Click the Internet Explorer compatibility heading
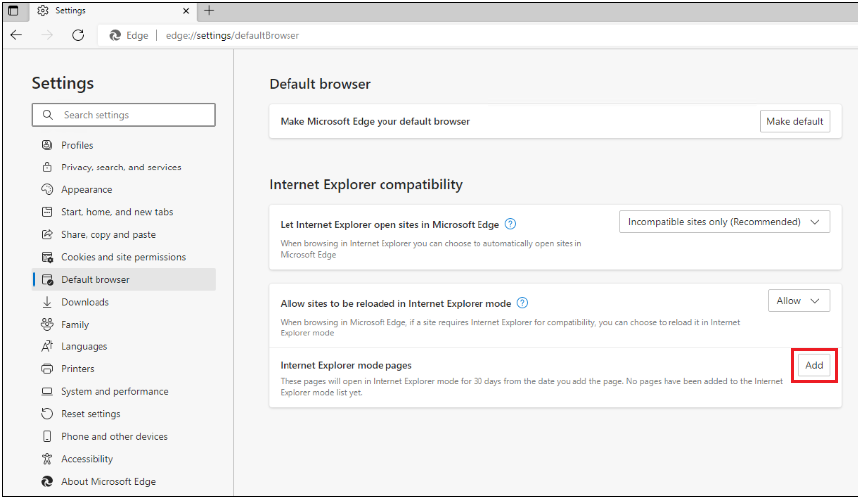Viewport: 858px width, 497px height. point(366,184)
